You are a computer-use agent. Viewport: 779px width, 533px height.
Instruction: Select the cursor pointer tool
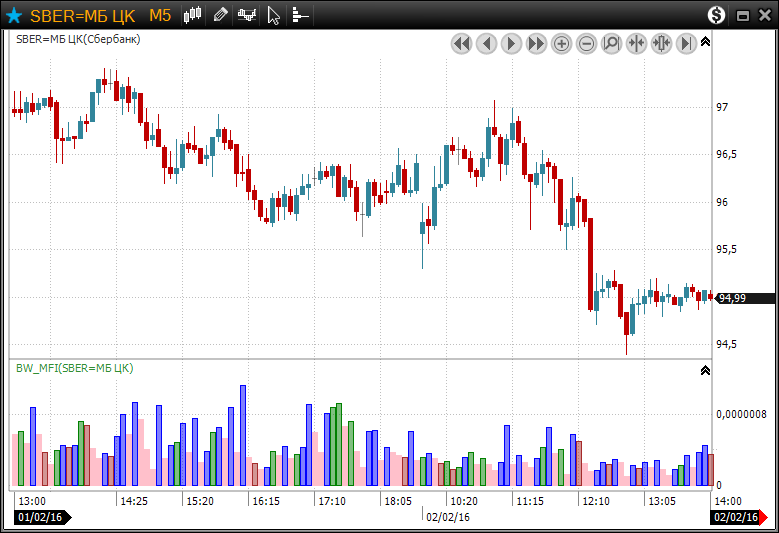[x=274, y=15]
